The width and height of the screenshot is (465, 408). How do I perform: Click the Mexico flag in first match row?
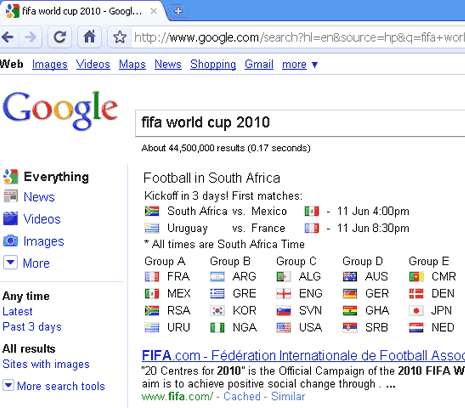click(312, 211)
